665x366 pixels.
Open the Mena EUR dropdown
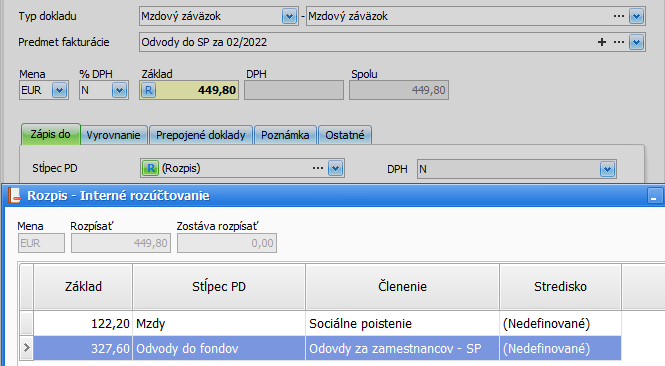59,90
